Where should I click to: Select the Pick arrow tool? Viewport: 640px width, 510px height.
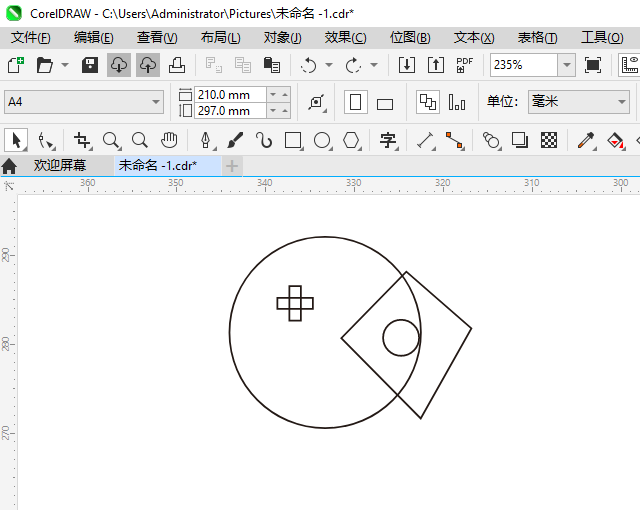[16, 140]
